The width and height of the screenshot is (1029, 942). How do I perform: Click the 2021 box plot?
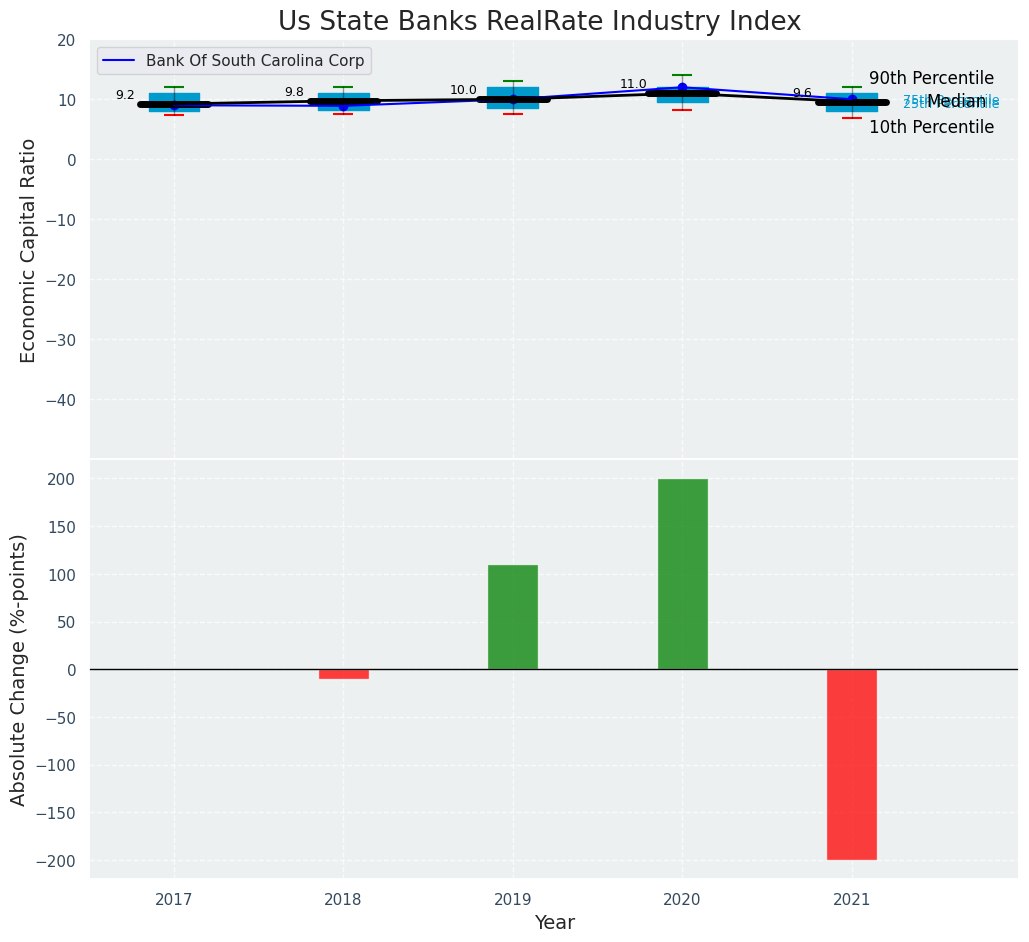point(851,102)
